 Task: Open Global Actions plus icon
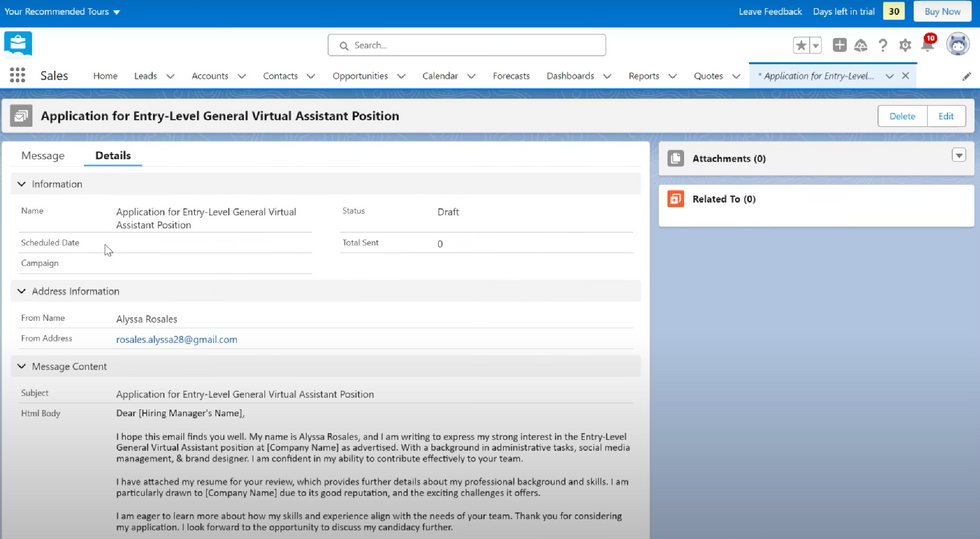click(839, 45)
